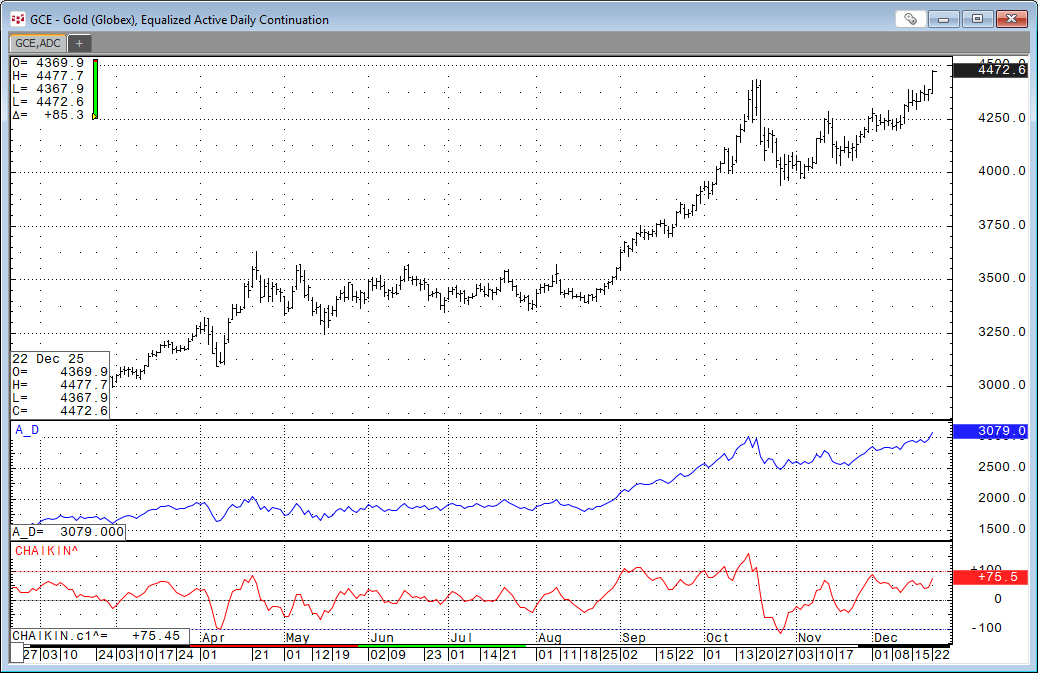Click the green price range bar indicator
The width and height of the screenshot is (1038, 673).
(95, 89)
